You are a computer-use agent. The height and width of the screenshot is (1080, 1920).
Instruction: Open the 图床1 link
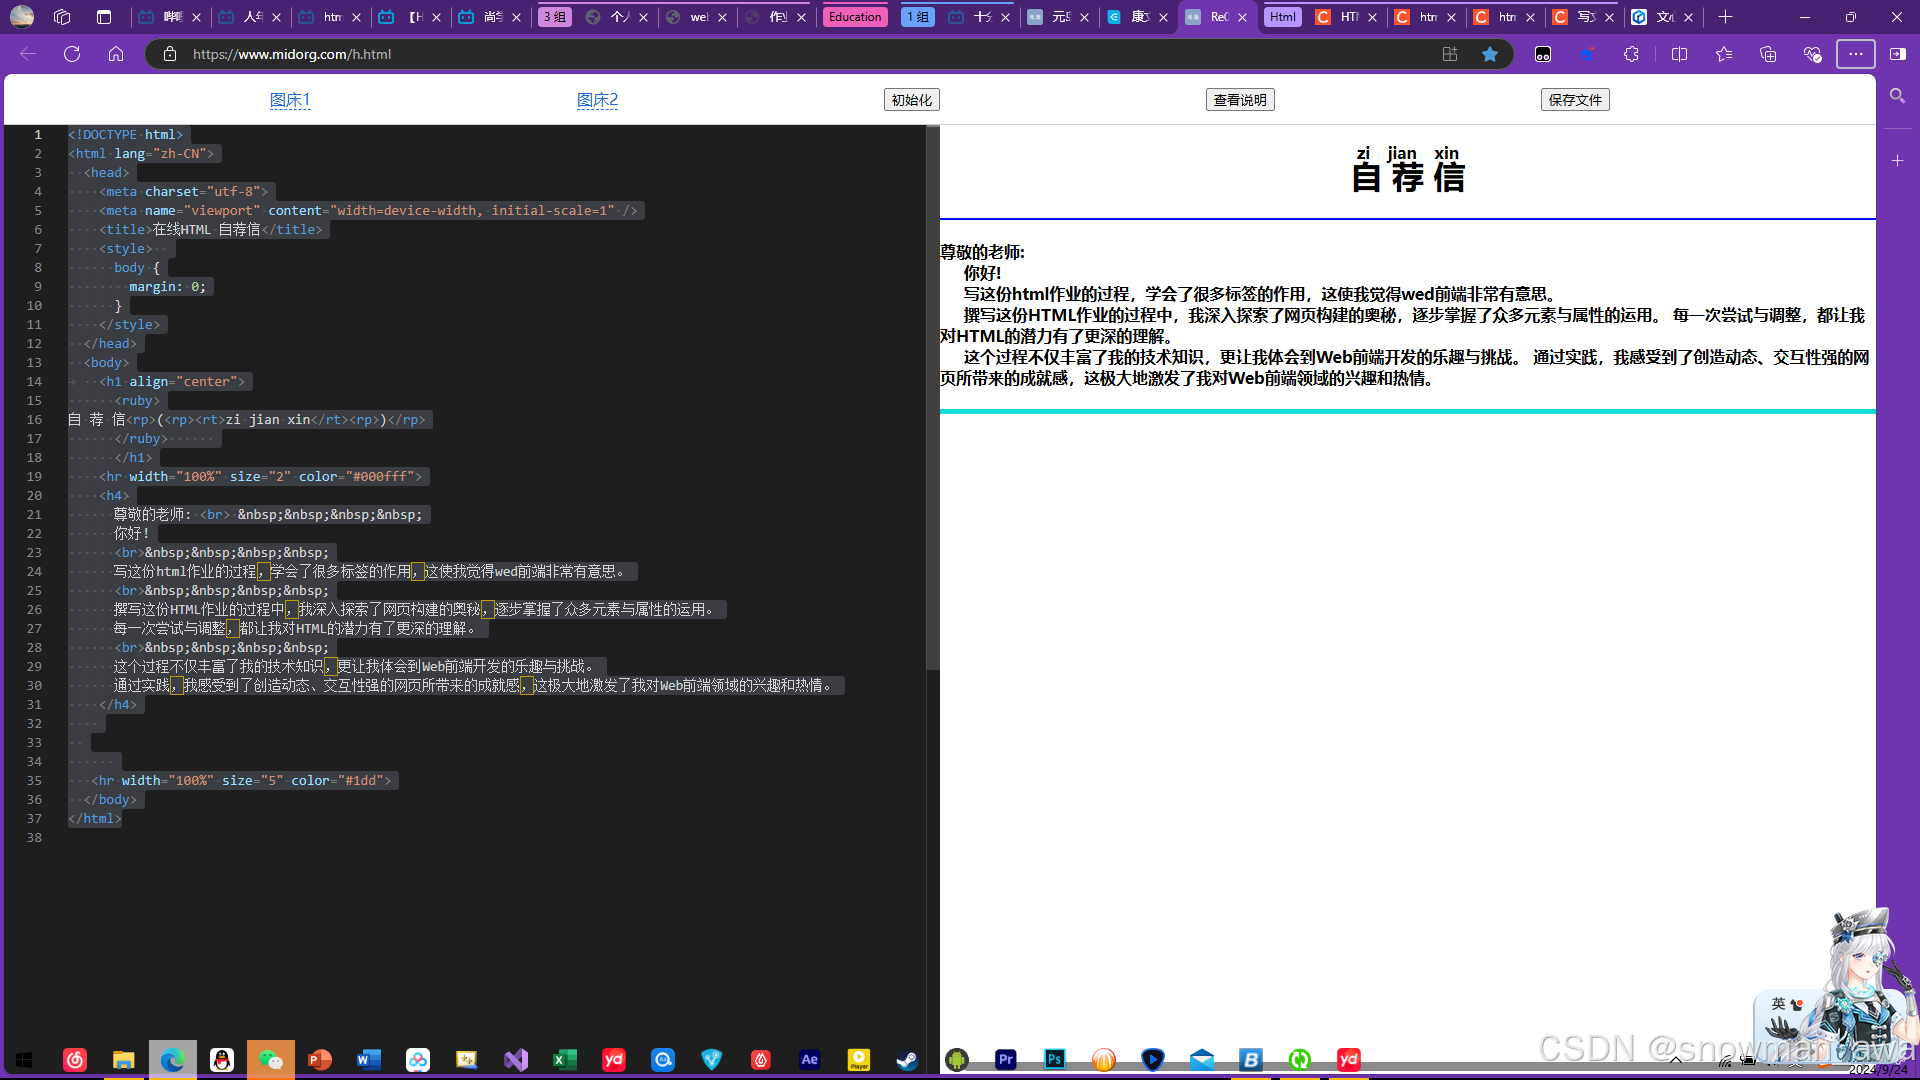(x=290, y=100)
